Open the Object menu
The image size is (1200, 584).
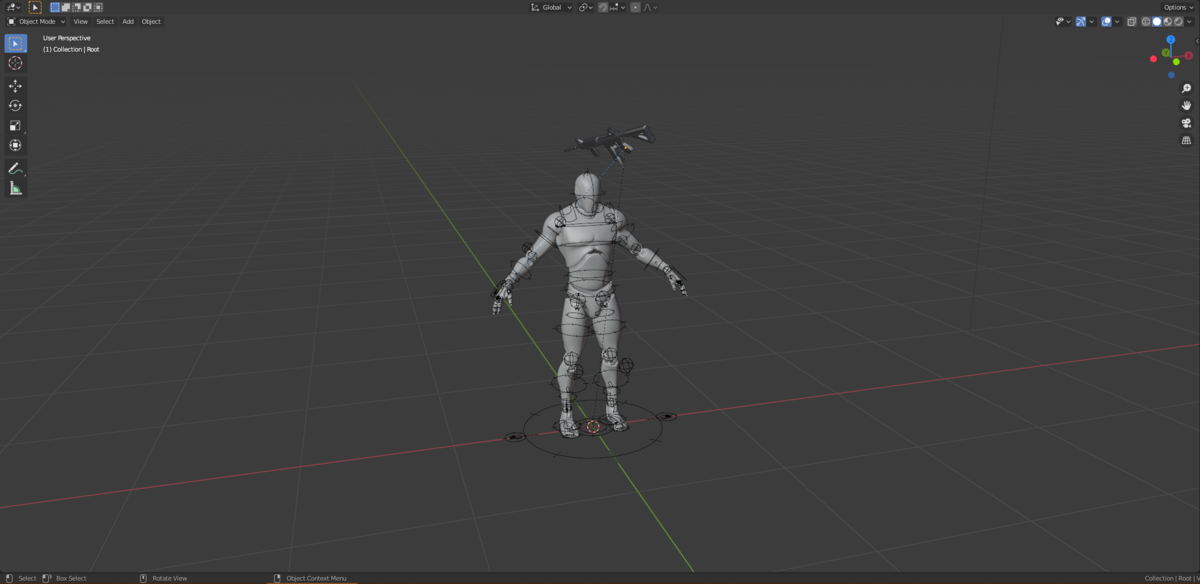point(151,21)
